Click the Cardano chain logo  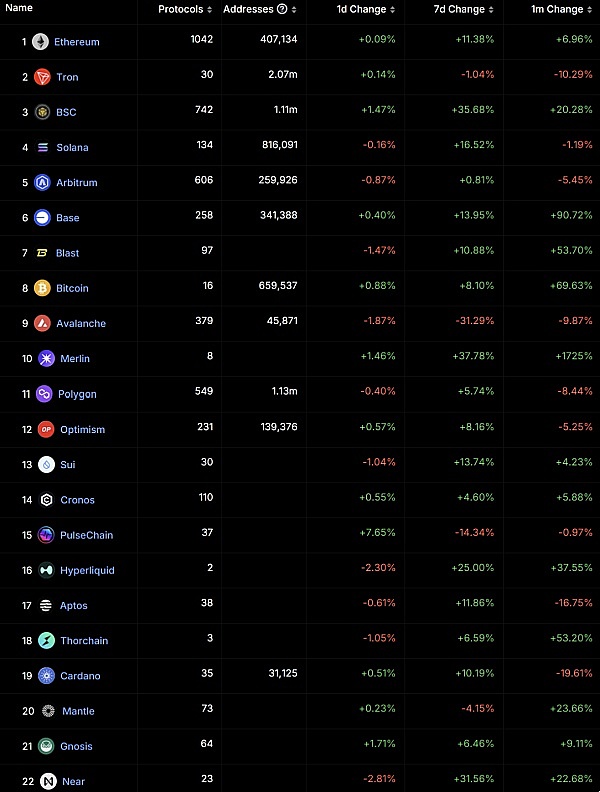46,675
